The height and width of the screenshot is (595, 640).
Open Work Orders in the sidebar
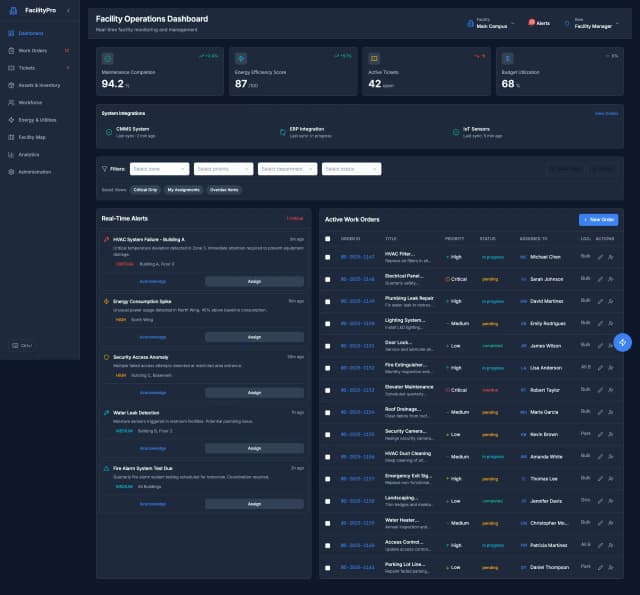[x=32, y=50]
